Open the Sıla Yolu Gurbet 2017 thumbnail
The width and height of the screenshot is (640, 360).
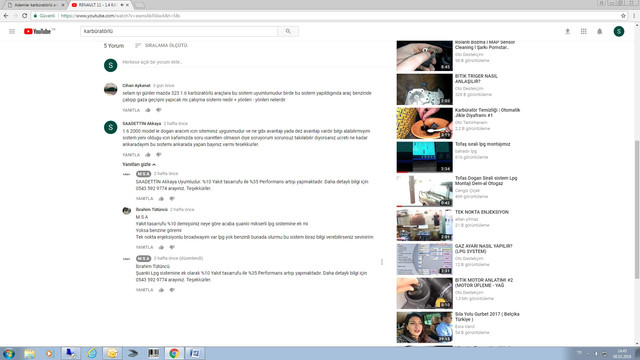point(424,327)
